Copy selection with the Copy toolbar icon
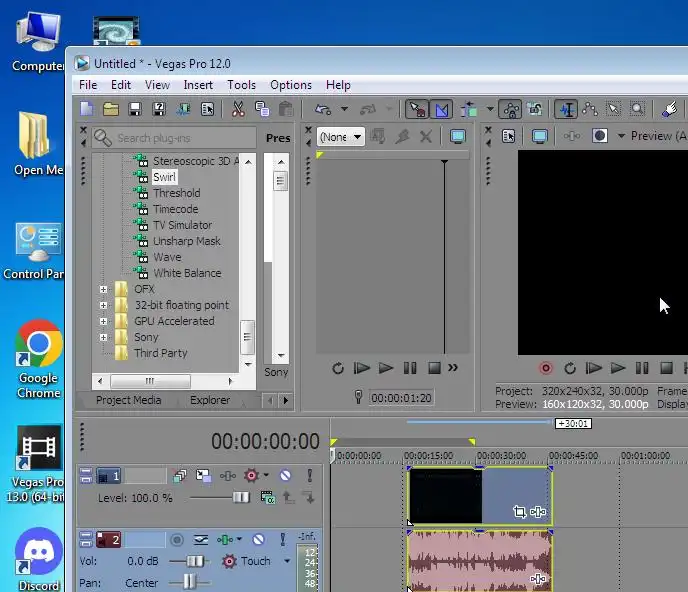This screenshot has height=592, width=688. tap(262, 109)
